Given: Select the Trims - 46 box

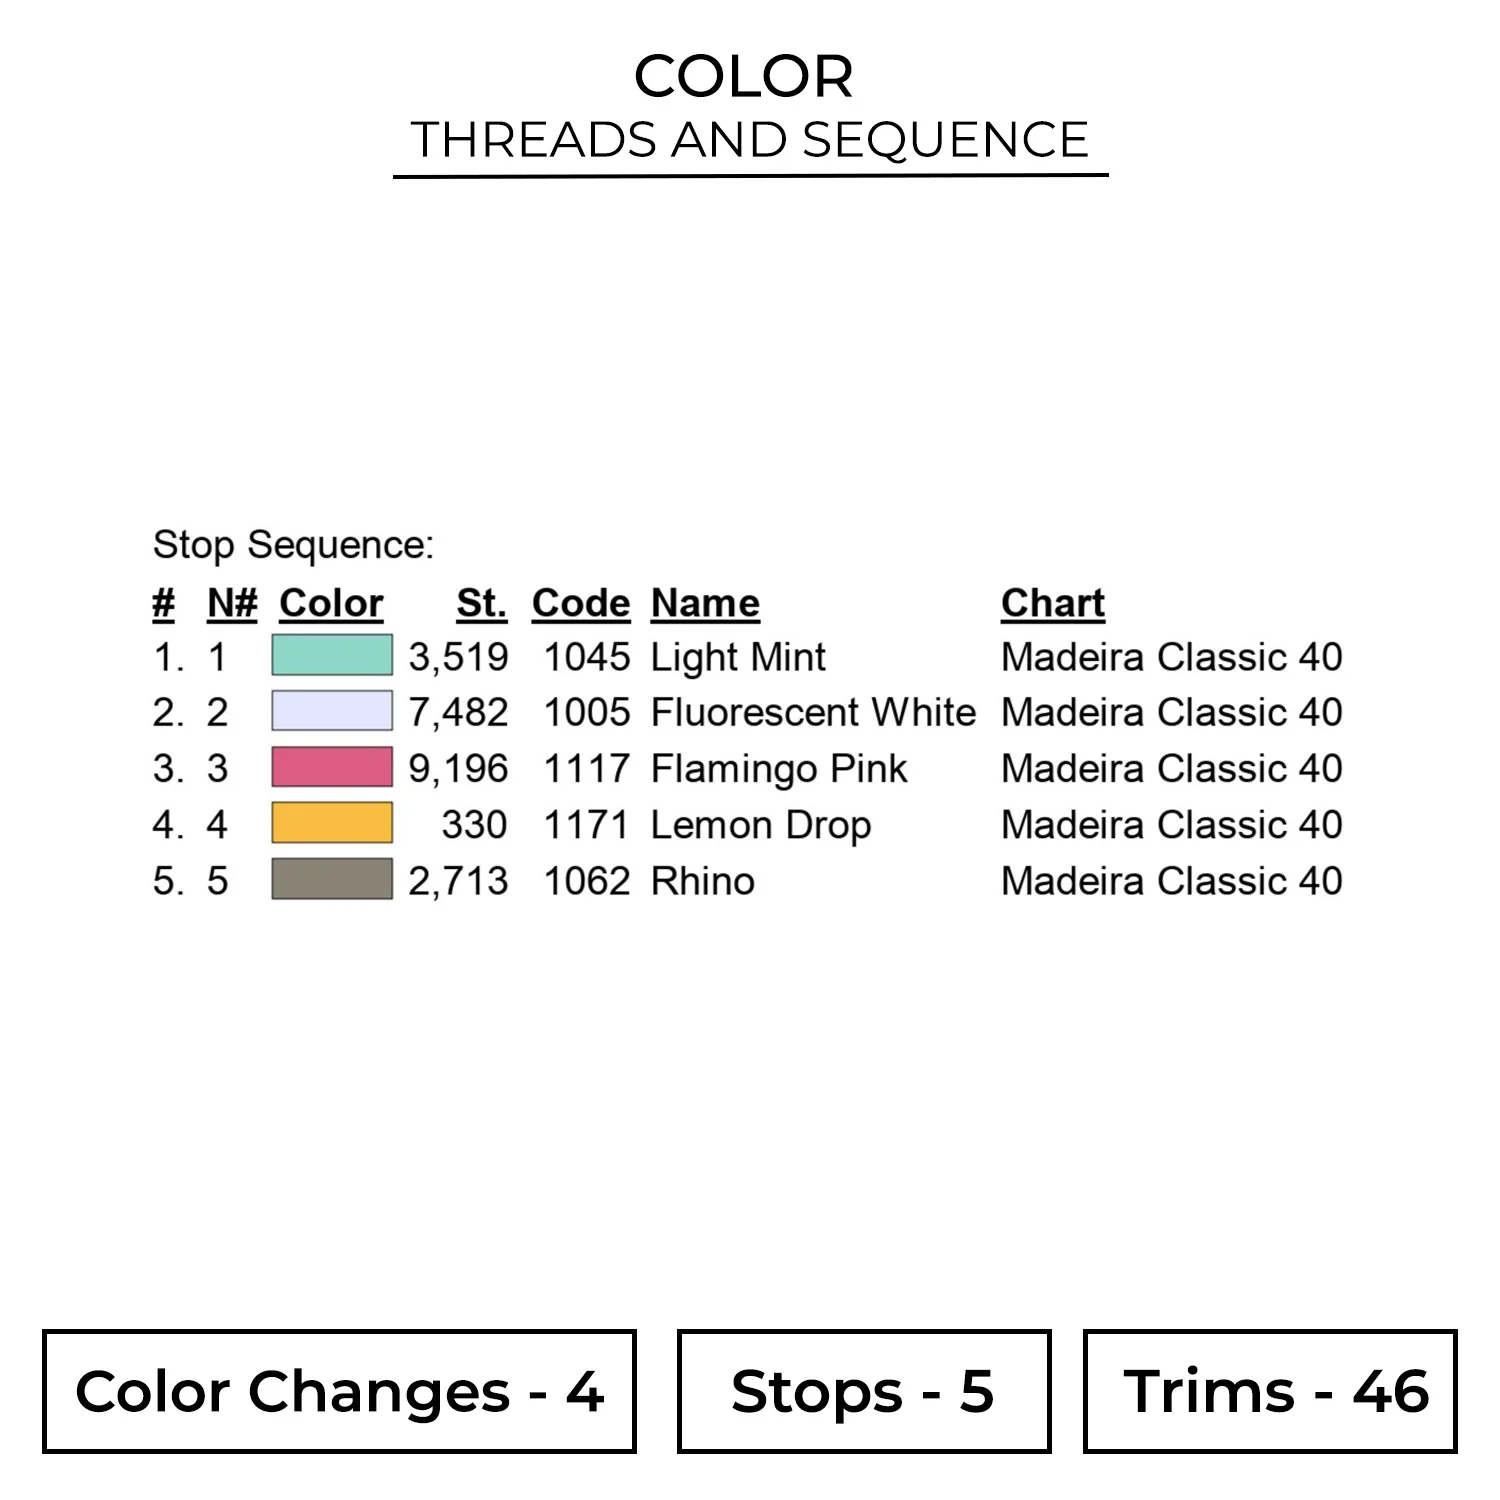Looking at the screenshot, I should (x=1271, y=1391).
